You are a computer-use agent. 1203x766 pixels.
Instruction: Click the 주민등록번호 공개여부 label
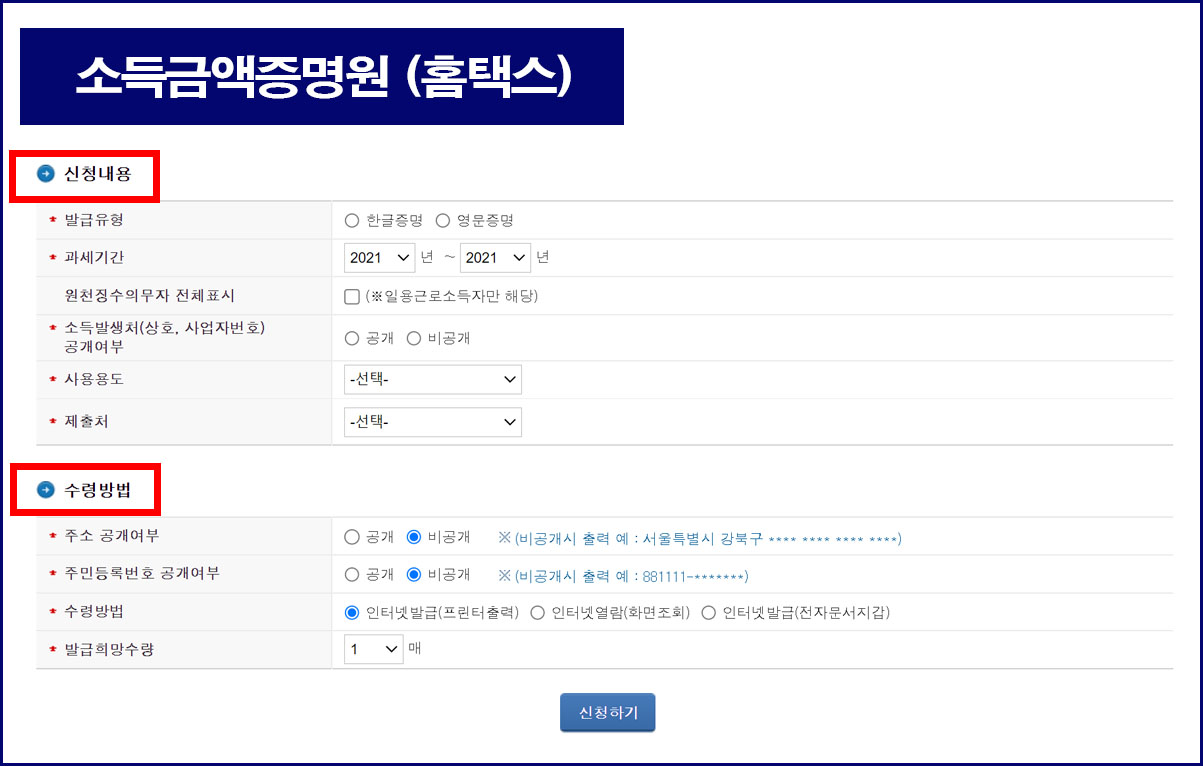(142, 574)
